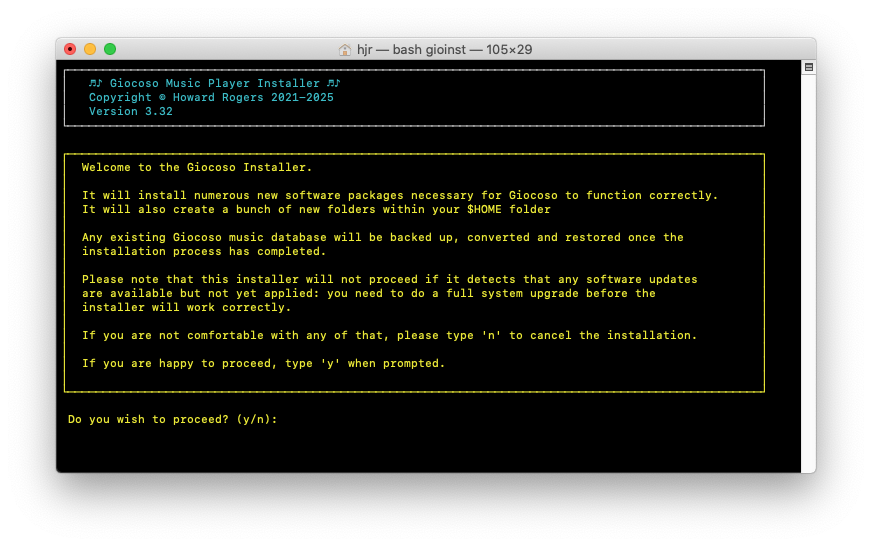This screenshot has width=872, height=547.
Task: Click the line about typing 'n' to cancel
Action: (389, 335)
